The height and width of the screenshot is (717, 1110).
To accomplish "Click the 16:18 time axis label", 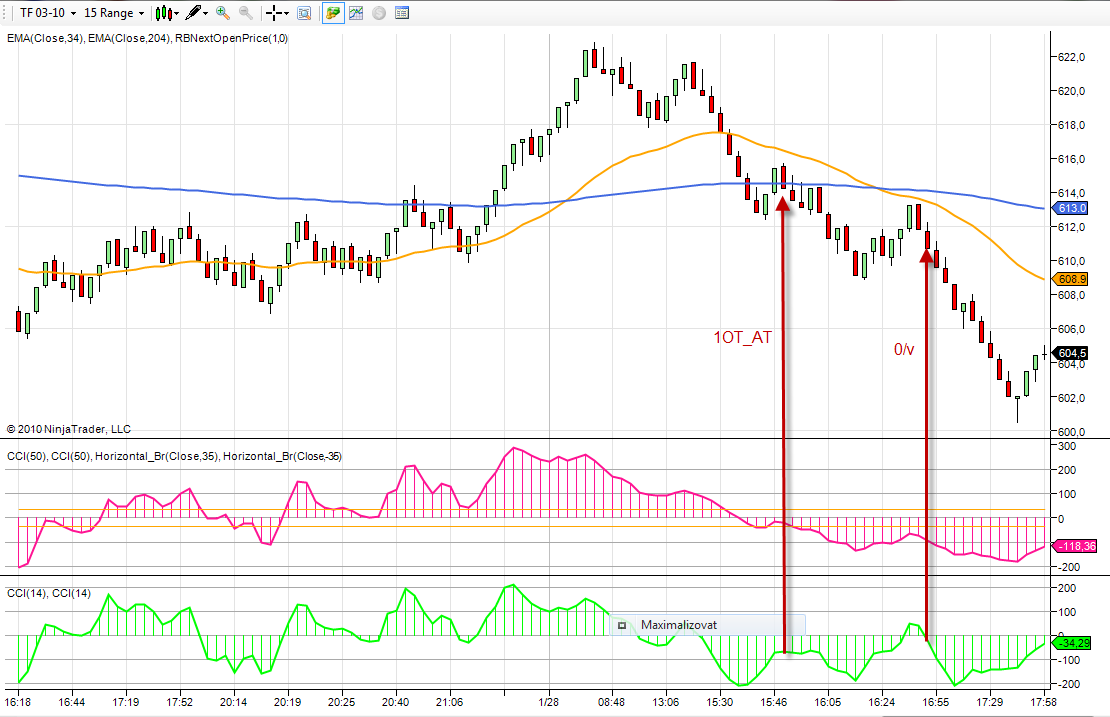I will coord(18,702).
